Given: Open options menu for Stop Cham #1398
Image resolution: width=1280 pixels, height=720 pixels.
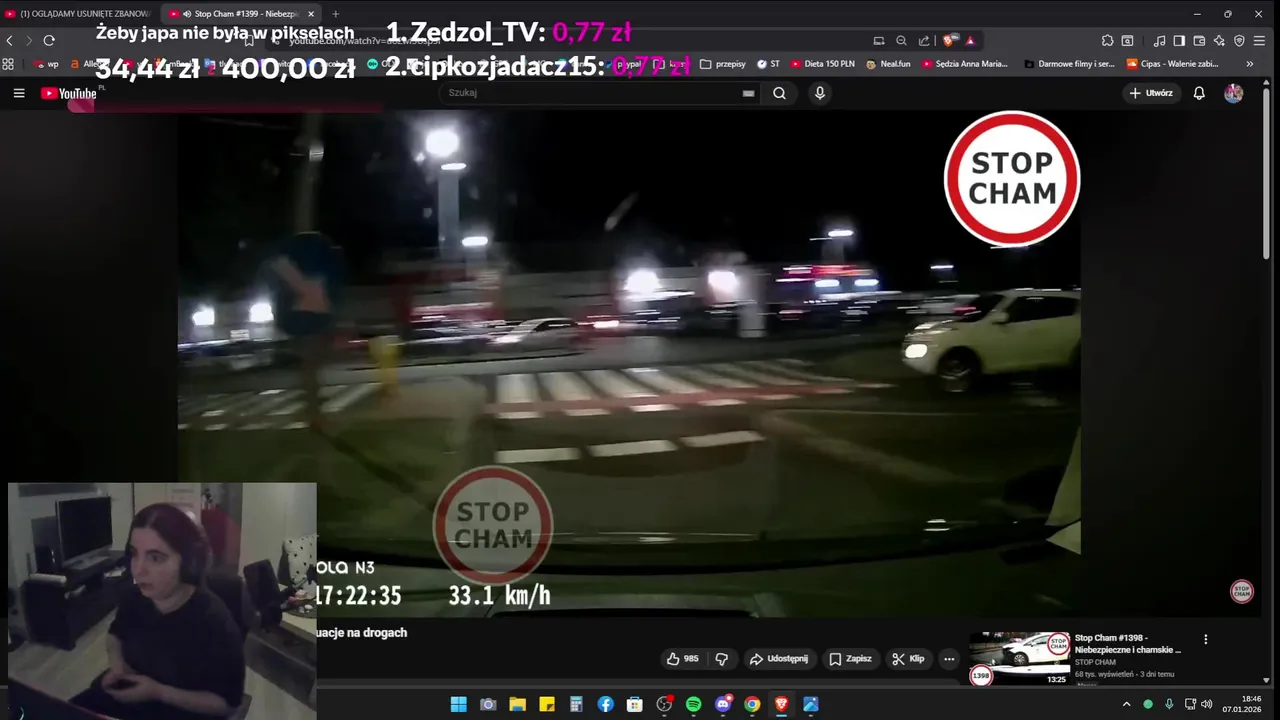Looking at the screenshot, I should [x=1206, y=639].
